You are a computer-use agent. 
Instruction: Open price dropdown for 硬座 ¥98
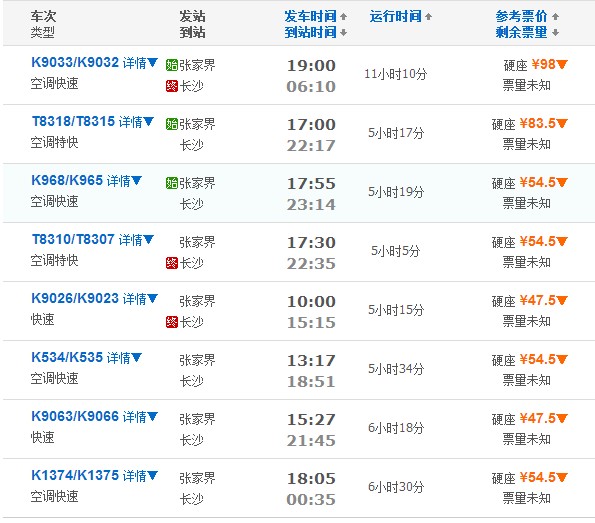click(562, 65)
